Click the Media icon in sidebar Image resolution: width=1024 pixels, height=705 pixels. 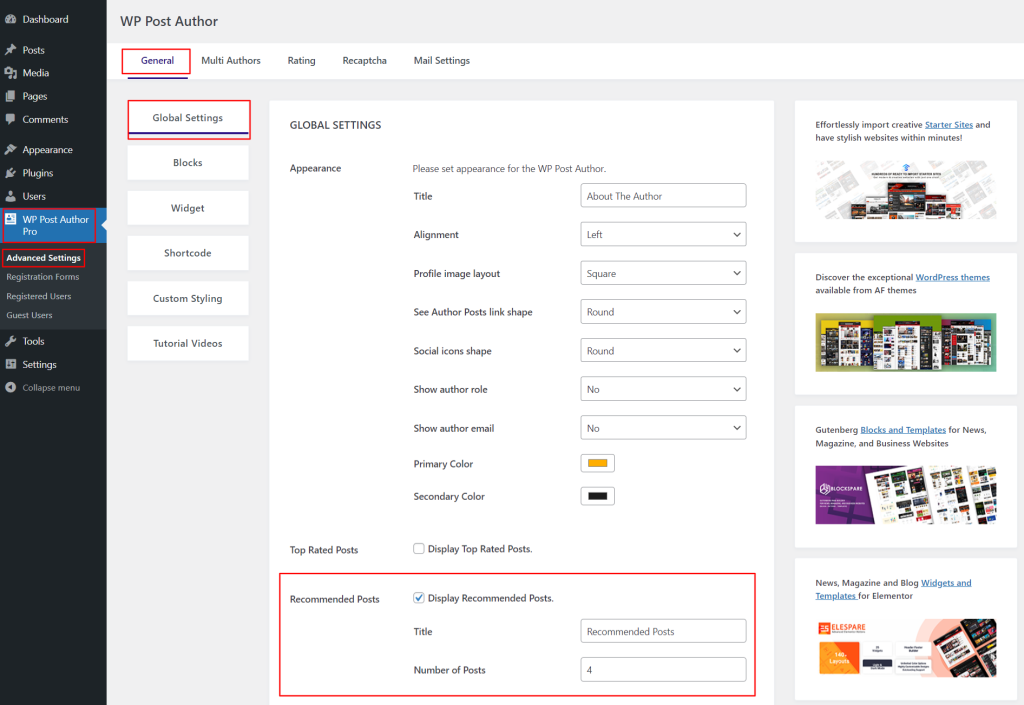click(x=10, y=73)
